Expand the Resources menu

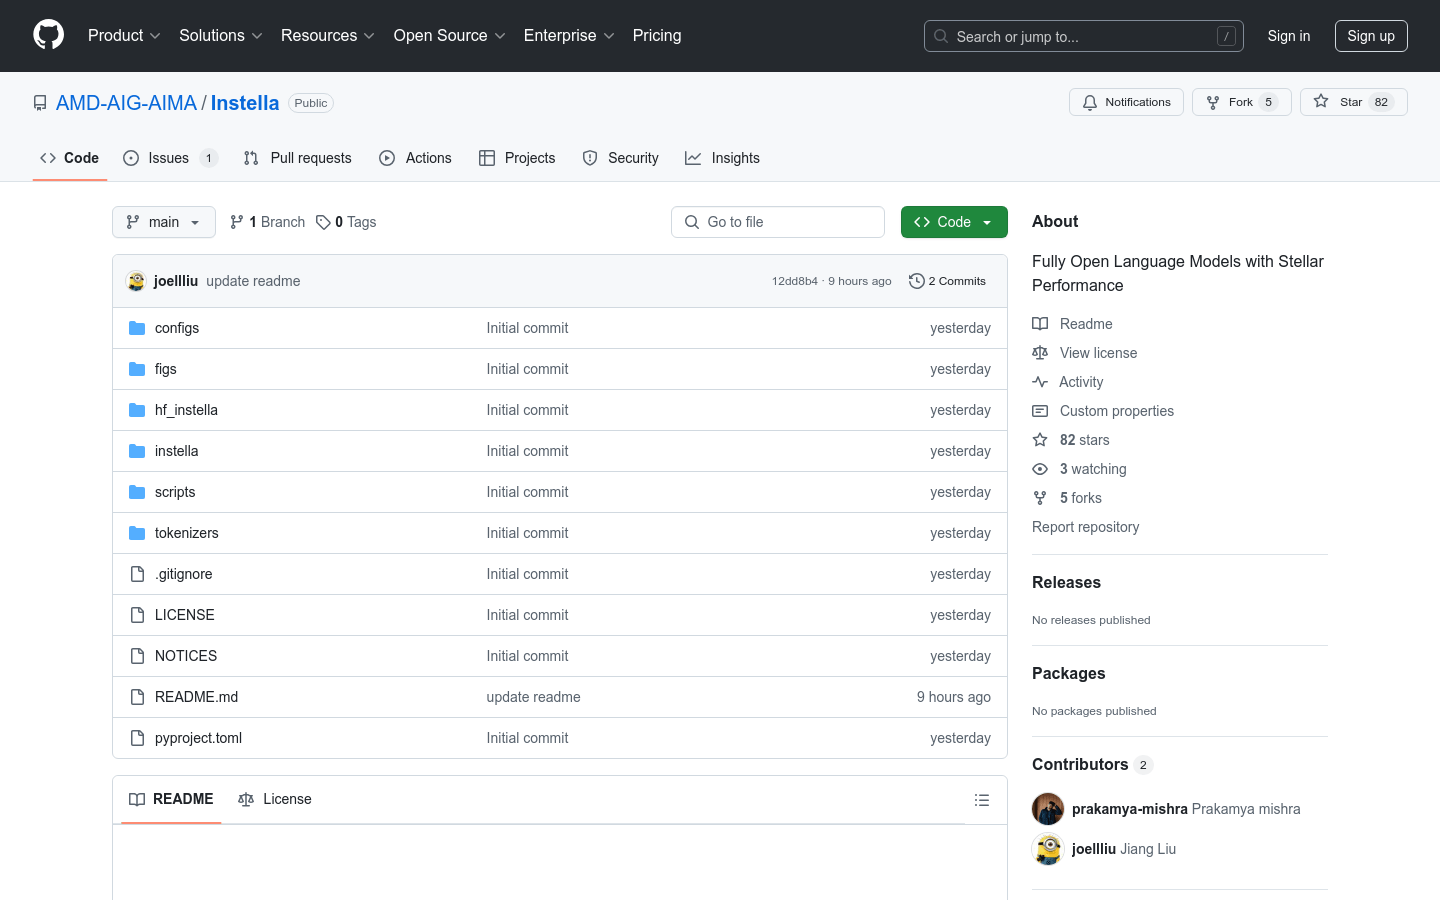(328, 35)
